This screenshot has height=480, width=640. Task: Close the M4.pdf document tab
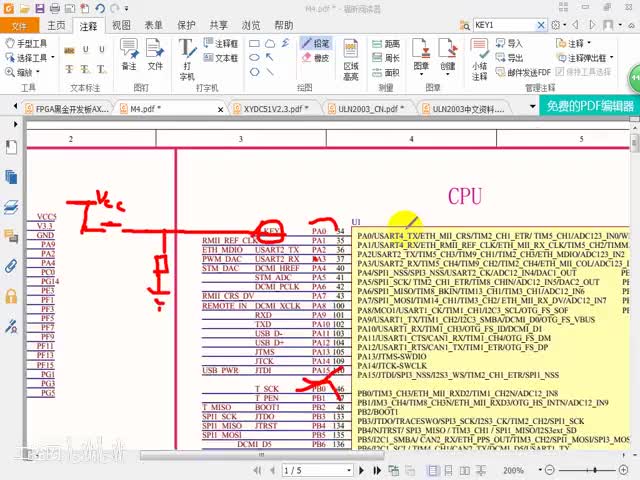pos(220,109)
